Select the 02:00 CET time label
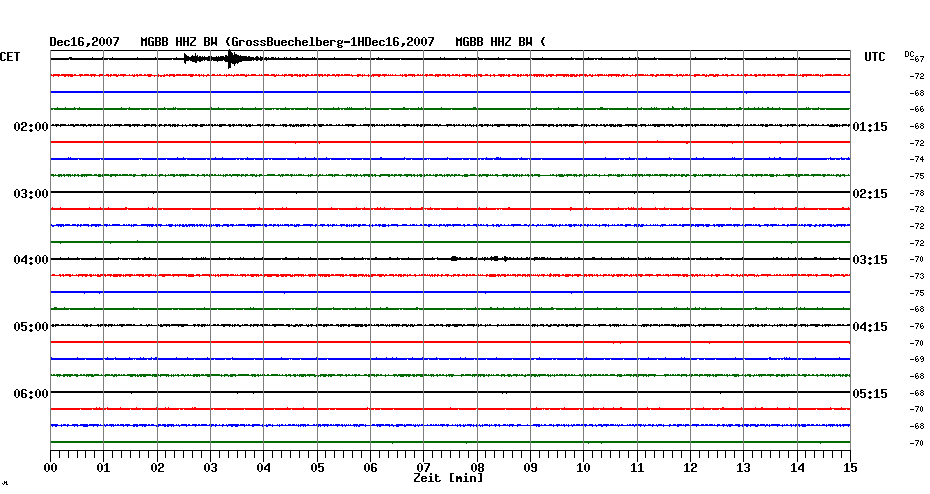 (31, 127)
